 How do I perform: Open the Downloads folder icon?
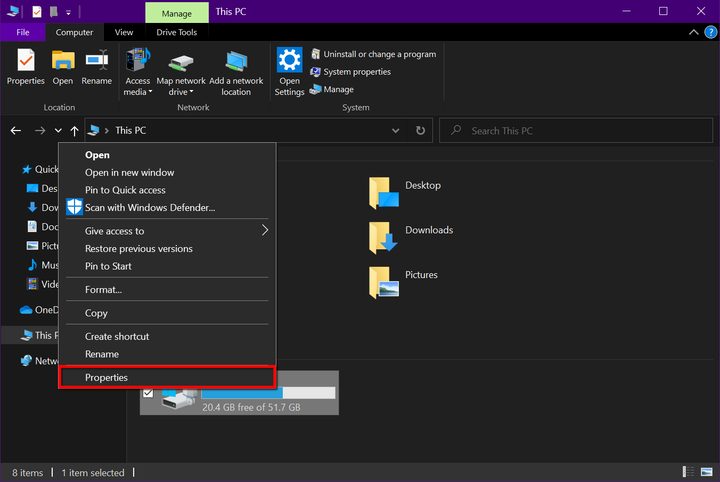point(383,238)
